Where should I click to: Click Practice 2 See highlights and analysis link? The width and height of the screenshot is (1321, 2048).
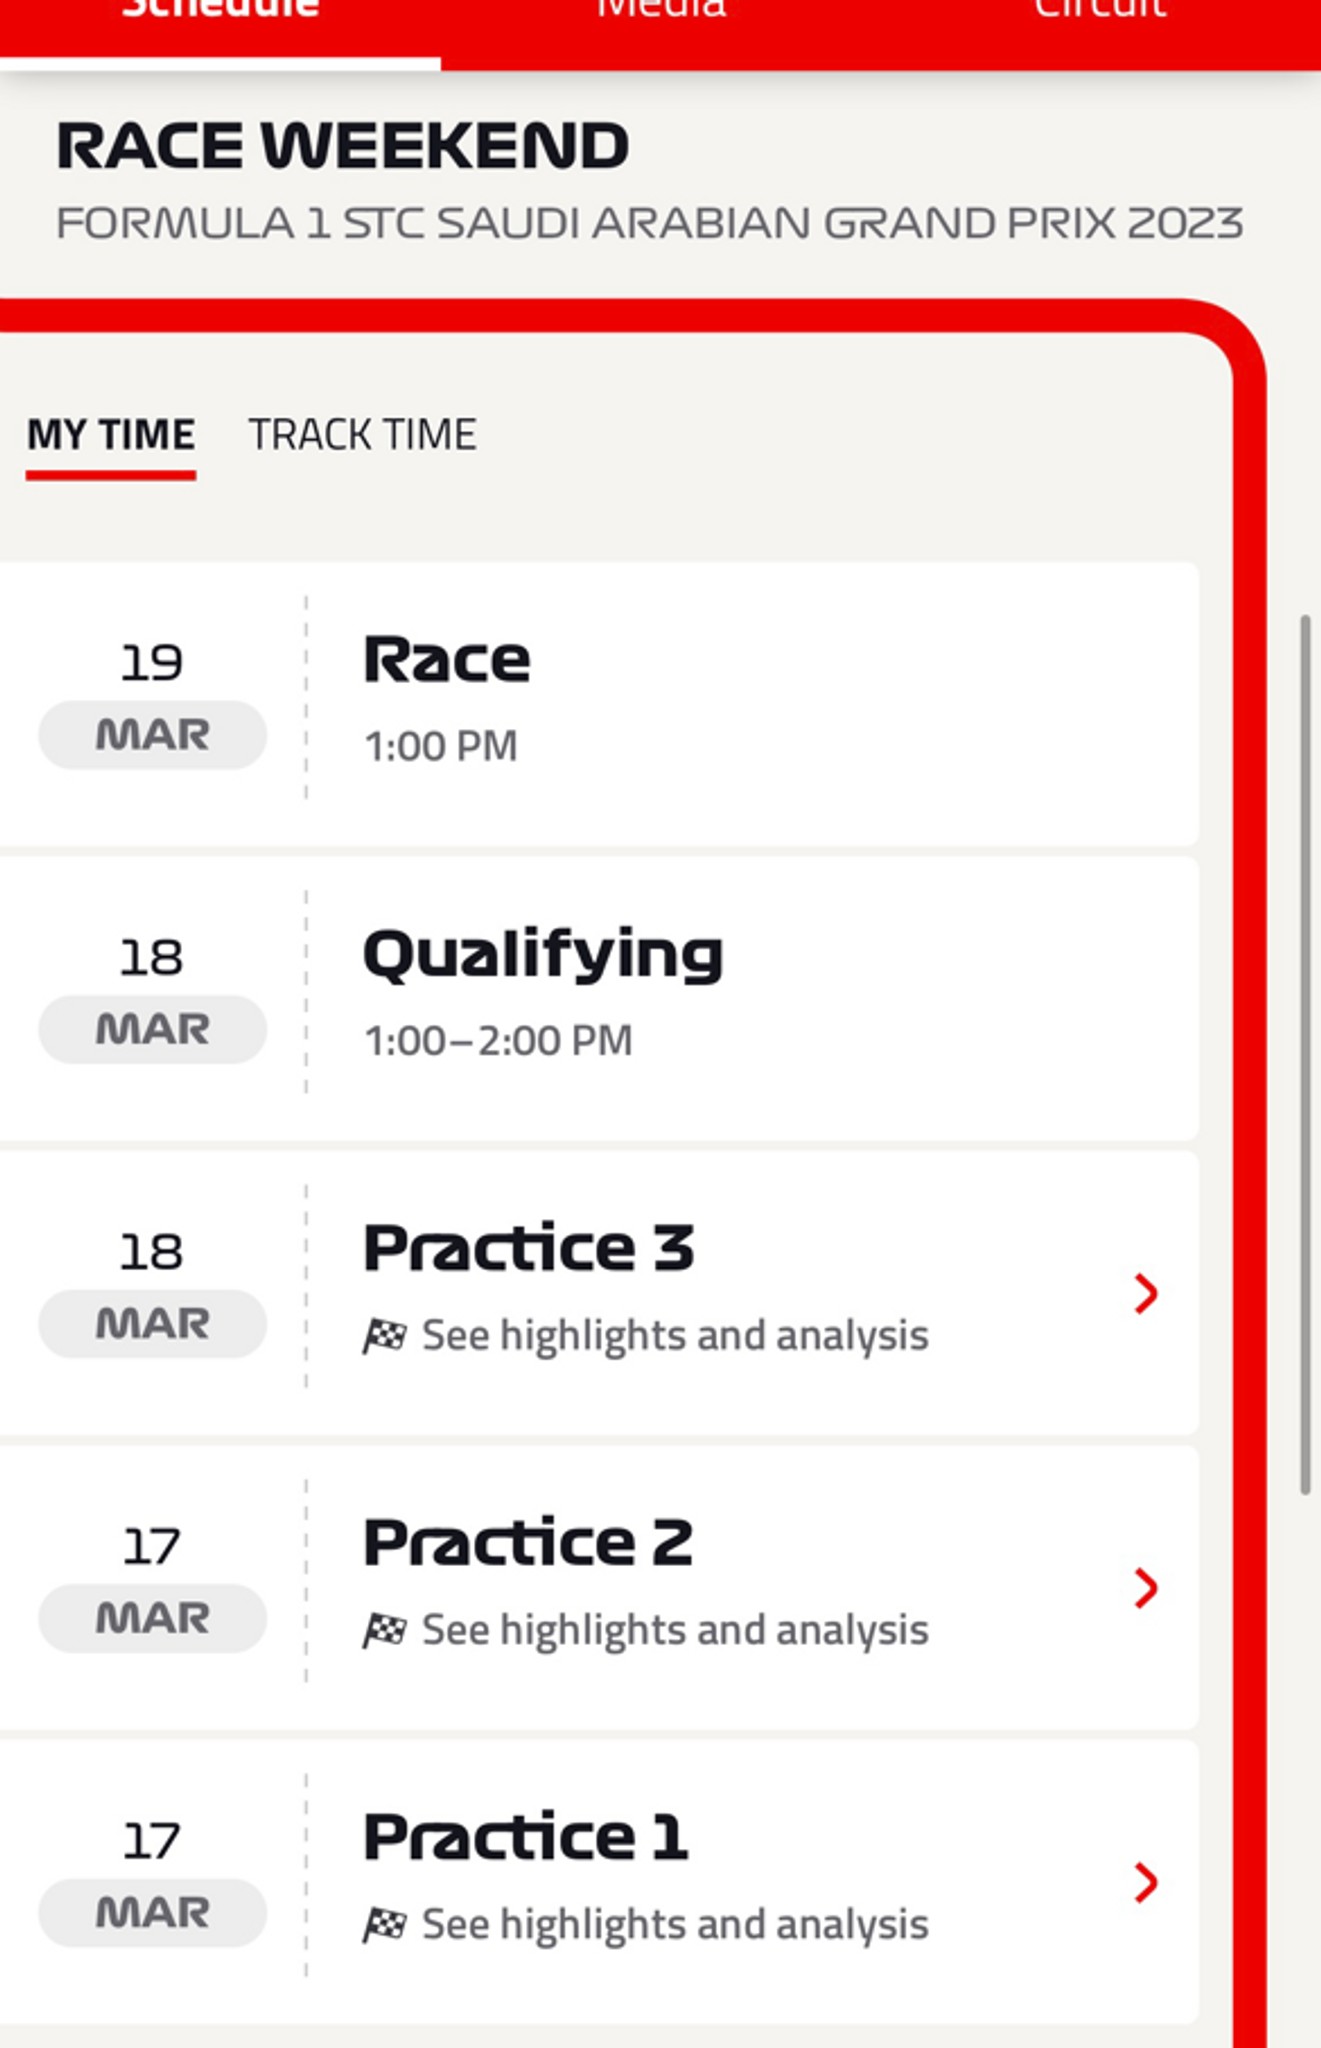pyautogui.click(x=675, y=1630)
